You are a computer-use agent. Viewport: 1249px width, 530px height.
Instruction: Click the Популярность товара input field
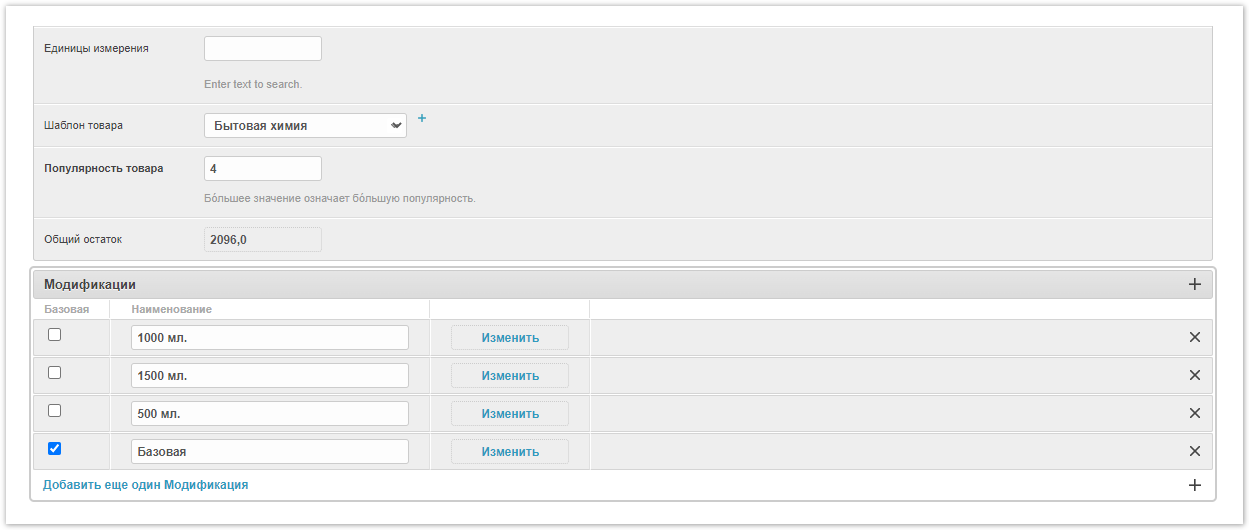tap(263, 168)
